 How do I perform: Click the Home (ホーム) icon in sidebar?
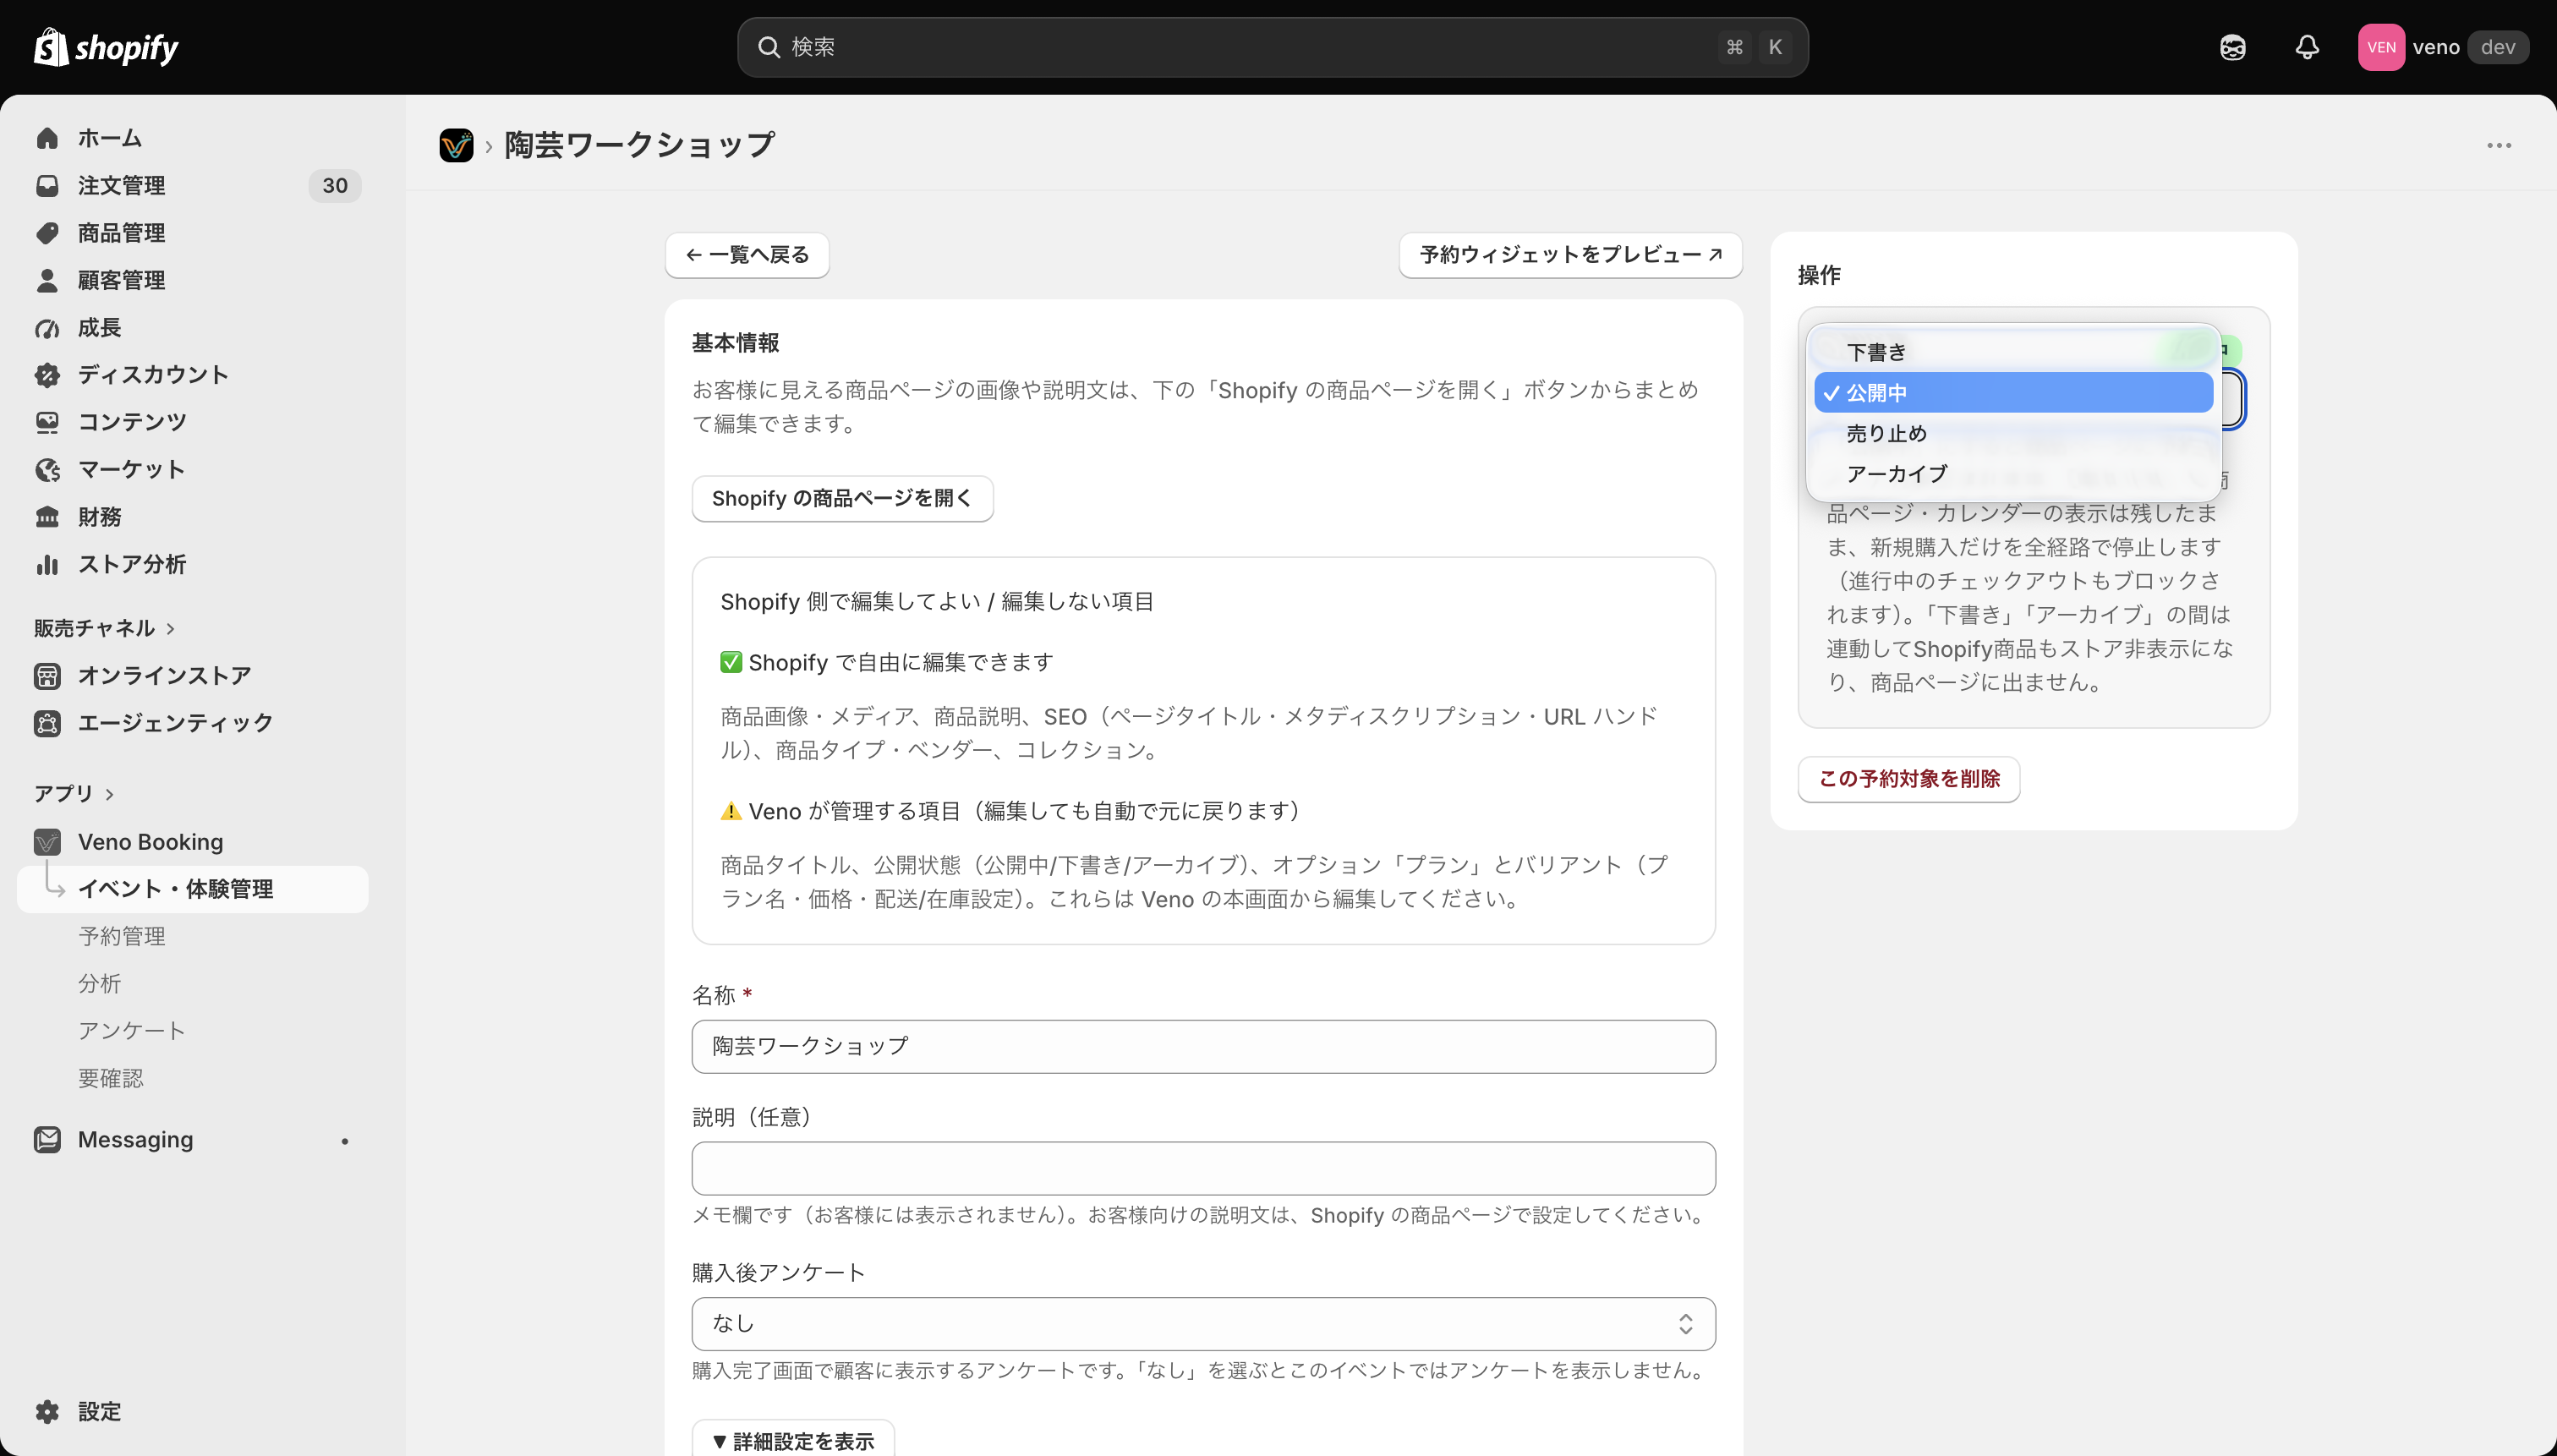pos(47,138)
